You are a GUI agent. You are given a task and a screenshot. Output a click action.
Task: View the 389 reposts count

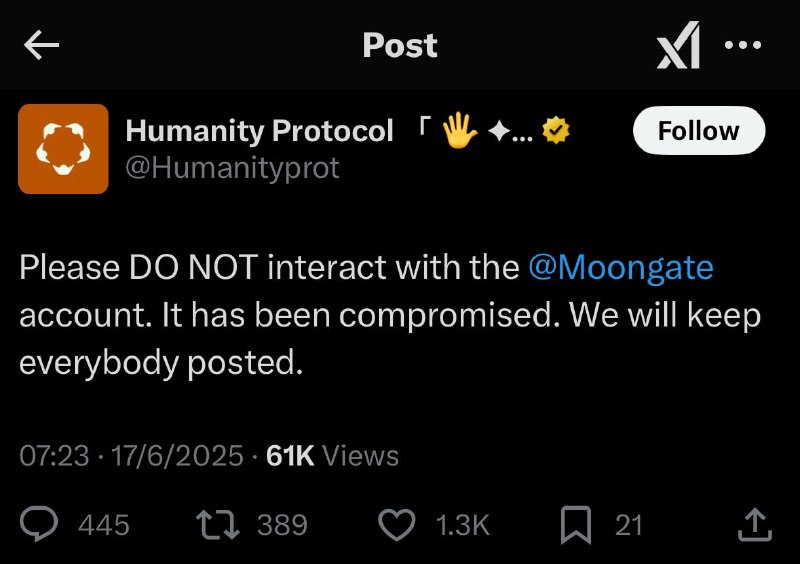(282, 525)
